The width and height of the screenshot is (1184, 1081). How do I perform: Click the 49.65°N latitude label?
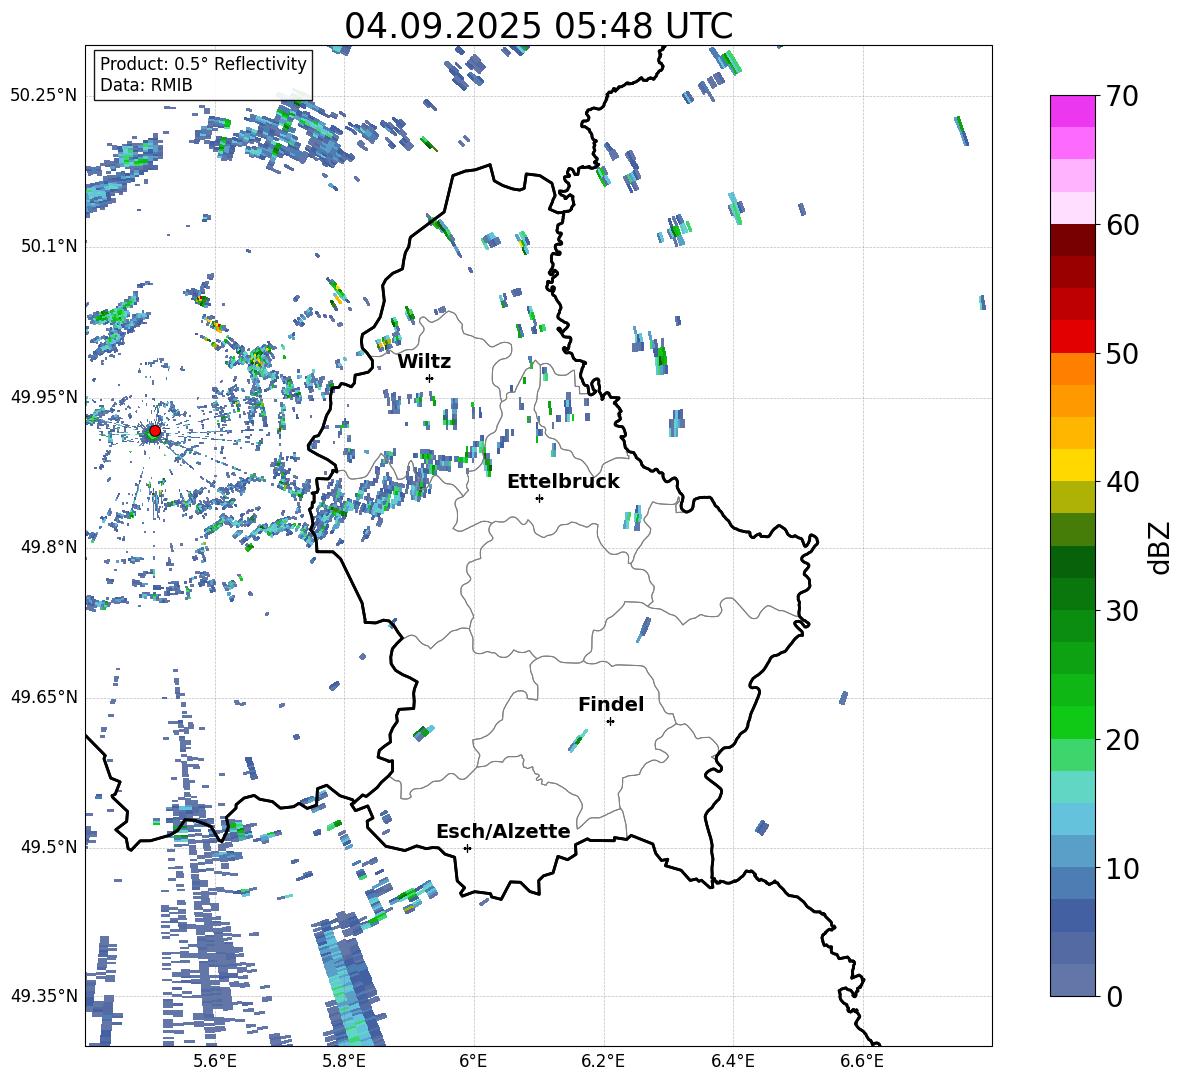pyautogui.click(x=44, y=696)
